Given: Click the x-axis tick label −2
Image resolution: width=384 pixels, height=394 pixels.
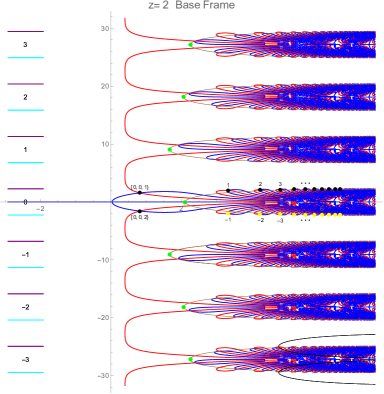Looking at the screenshot, I should [x=40, y=209].
